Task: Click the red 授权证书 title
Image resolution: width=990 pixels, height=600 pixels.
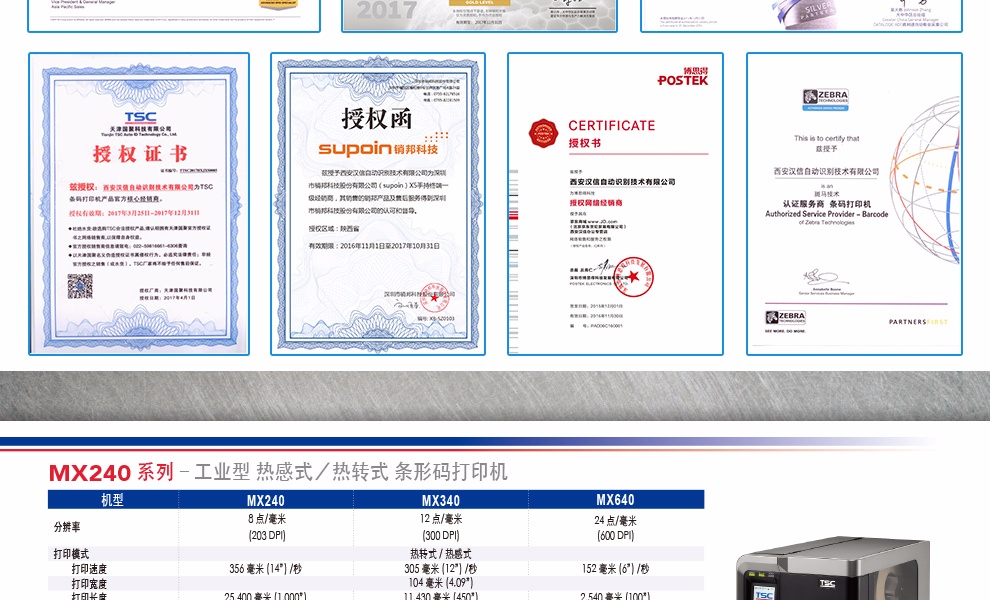Action: tap(140, 153)
